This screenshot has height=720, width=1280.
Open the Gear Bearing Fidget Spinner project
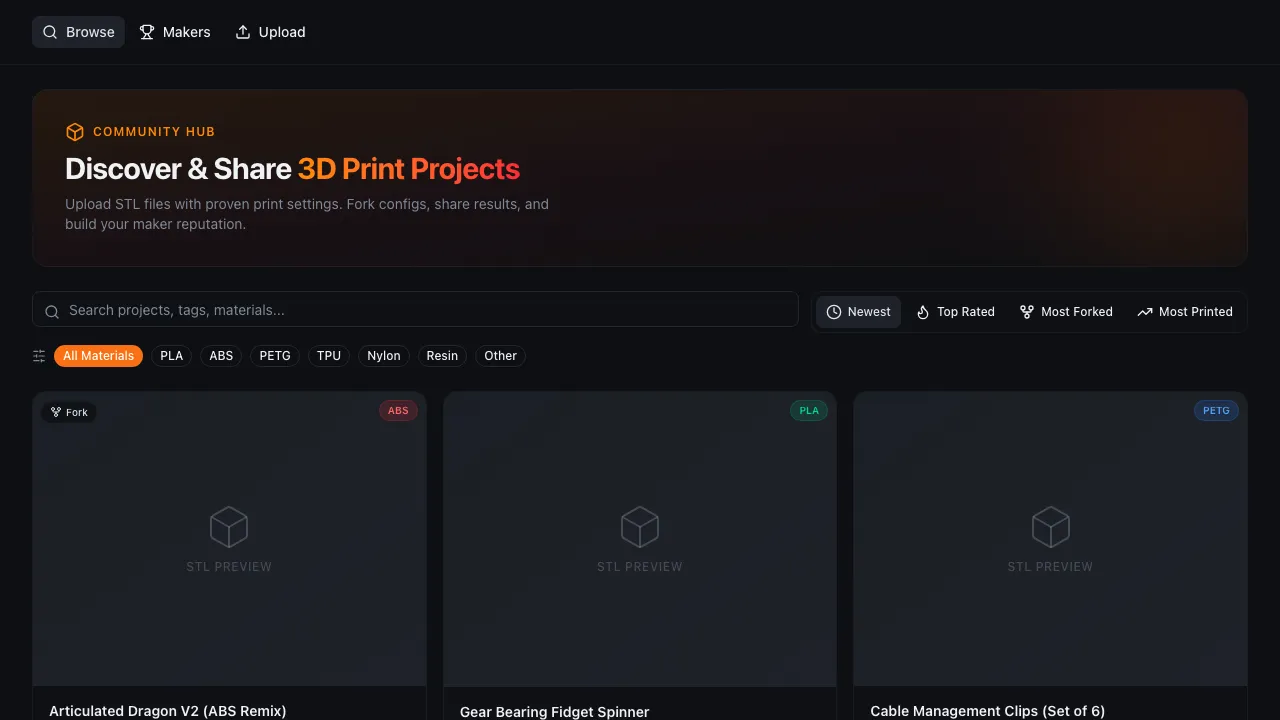coord(554,711)
